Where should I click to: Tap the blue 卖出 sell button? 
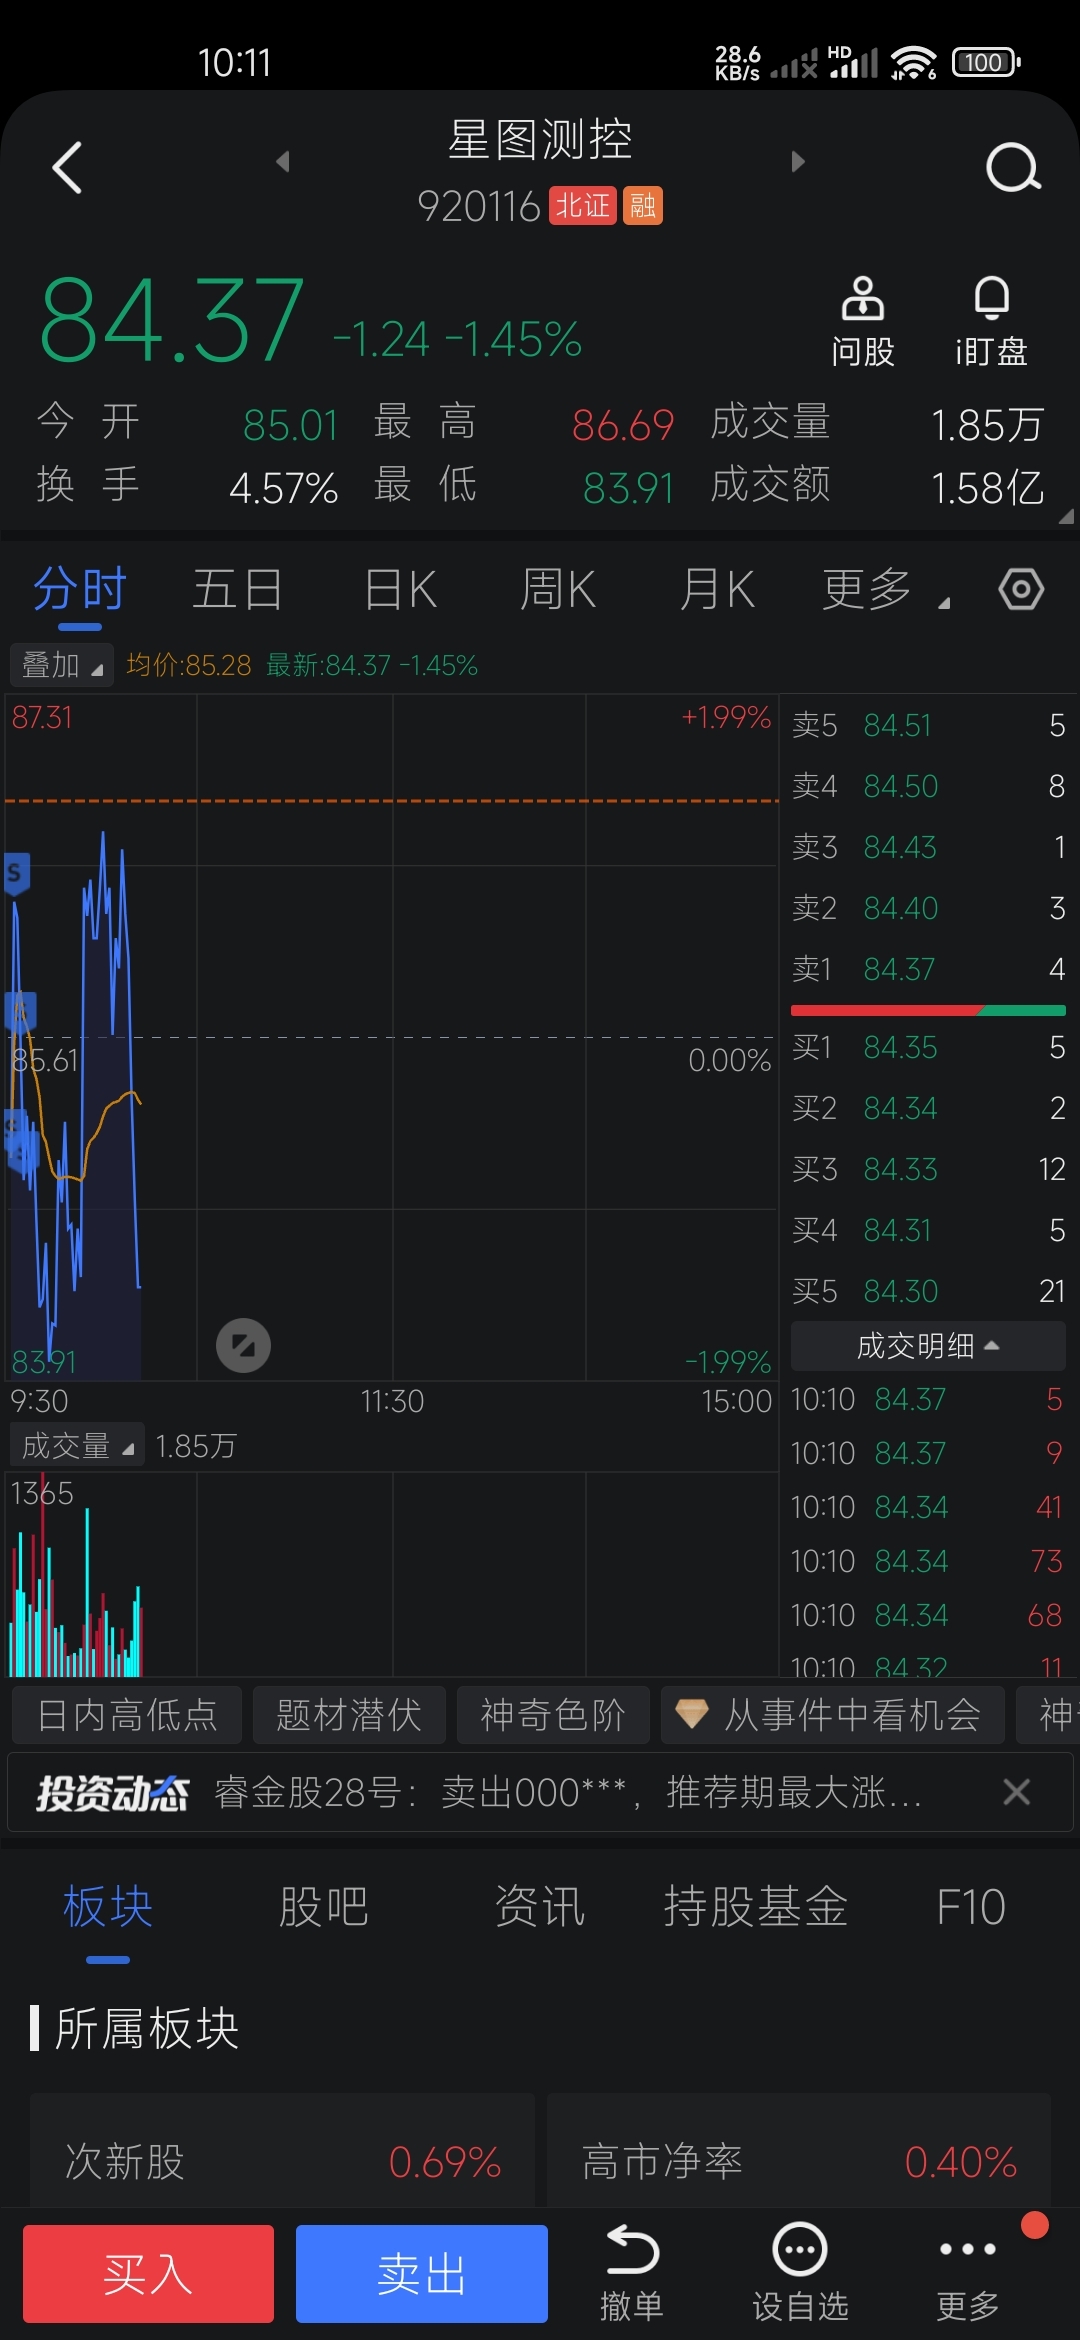click(x=422, y=2273)
